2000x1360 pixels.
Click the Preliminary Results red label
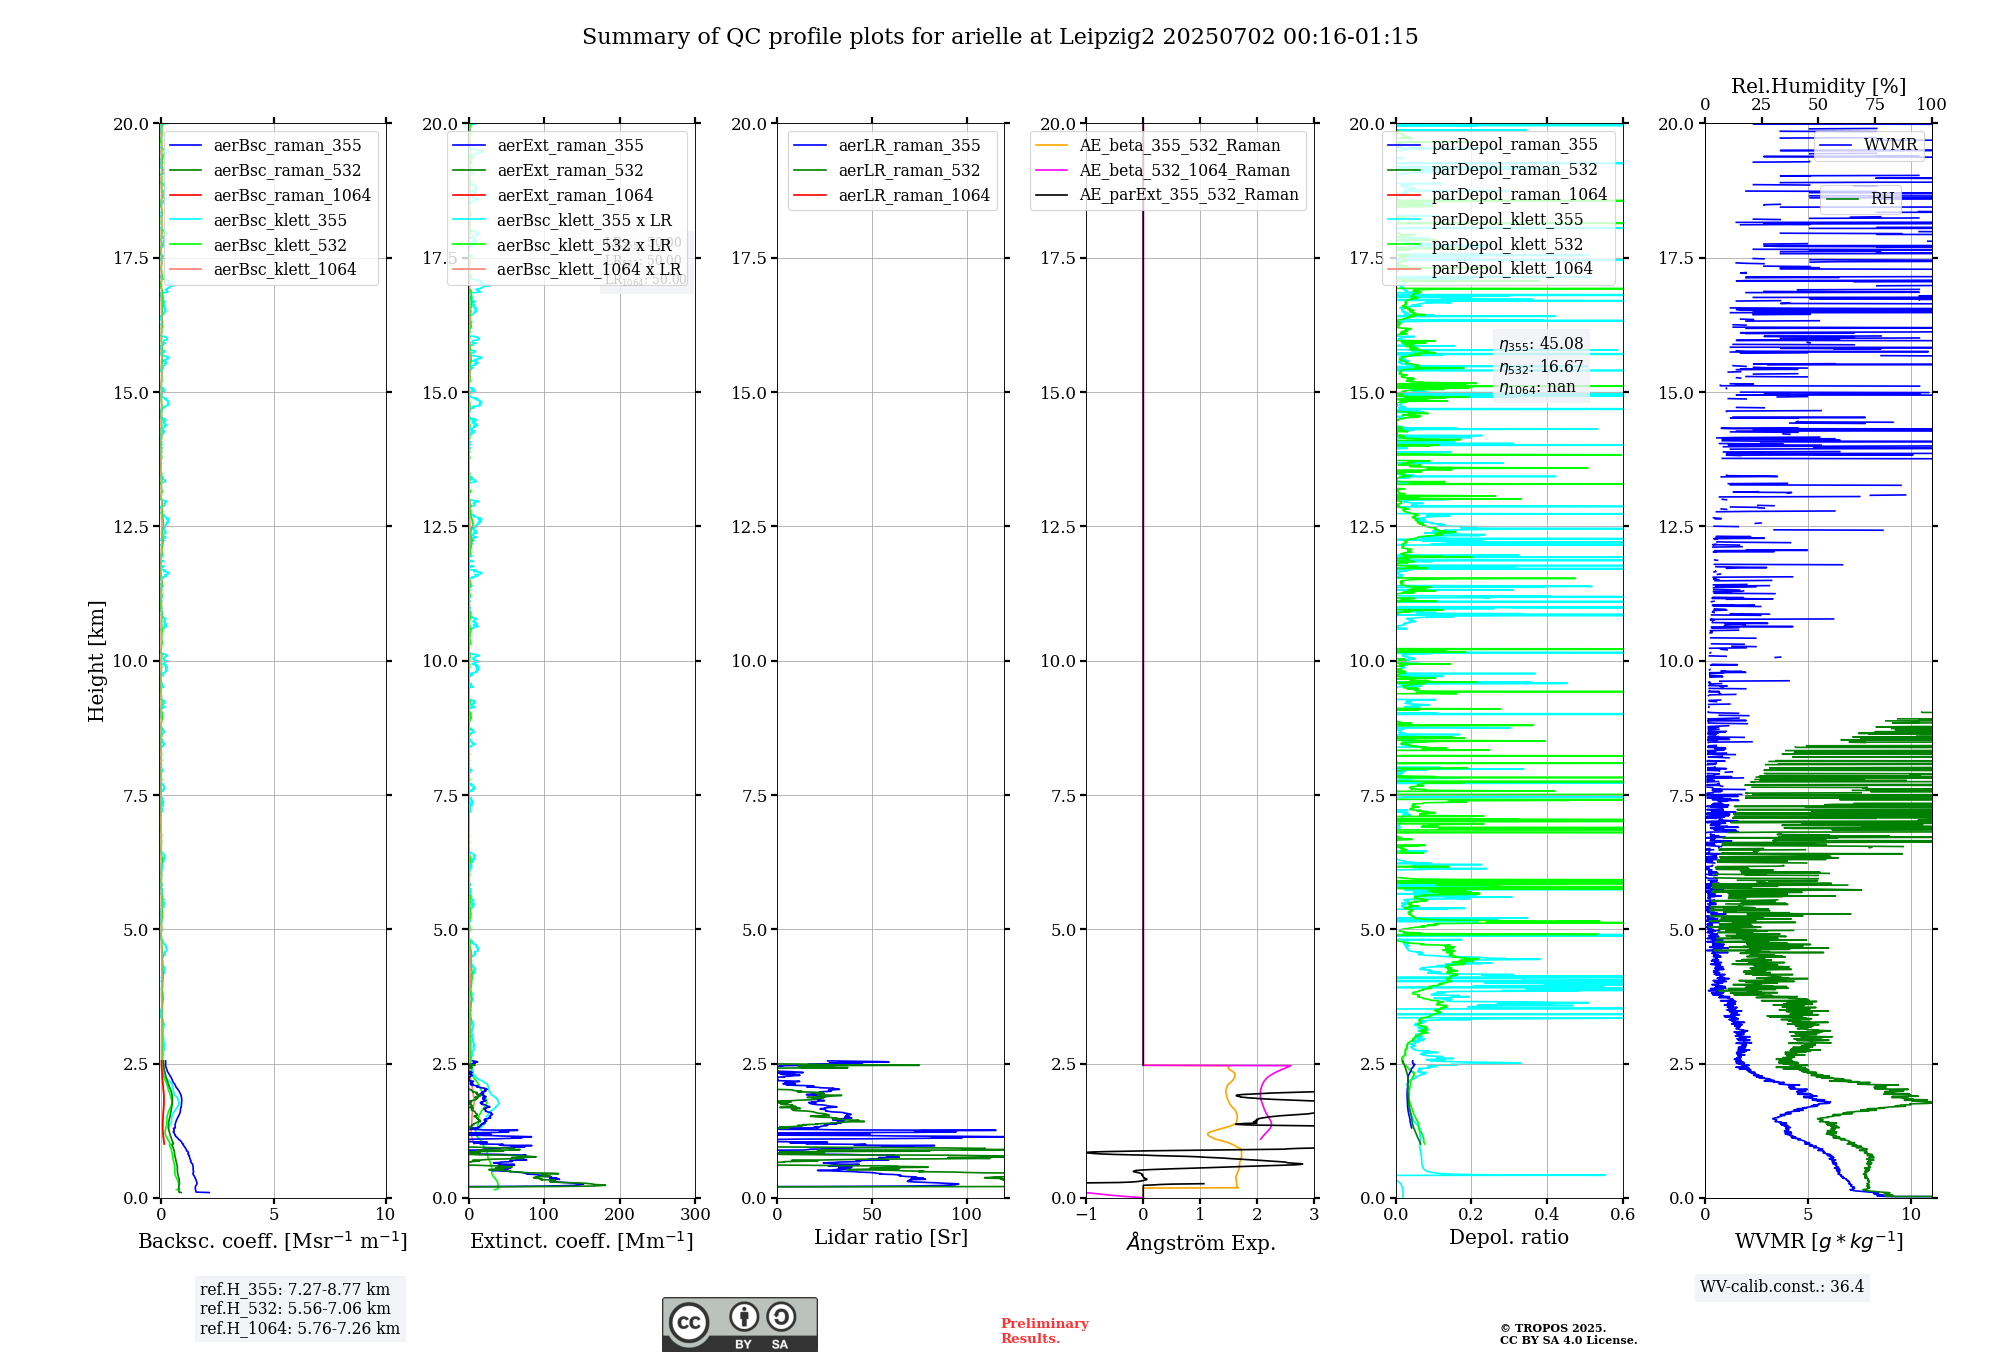coord(1045,1331)
